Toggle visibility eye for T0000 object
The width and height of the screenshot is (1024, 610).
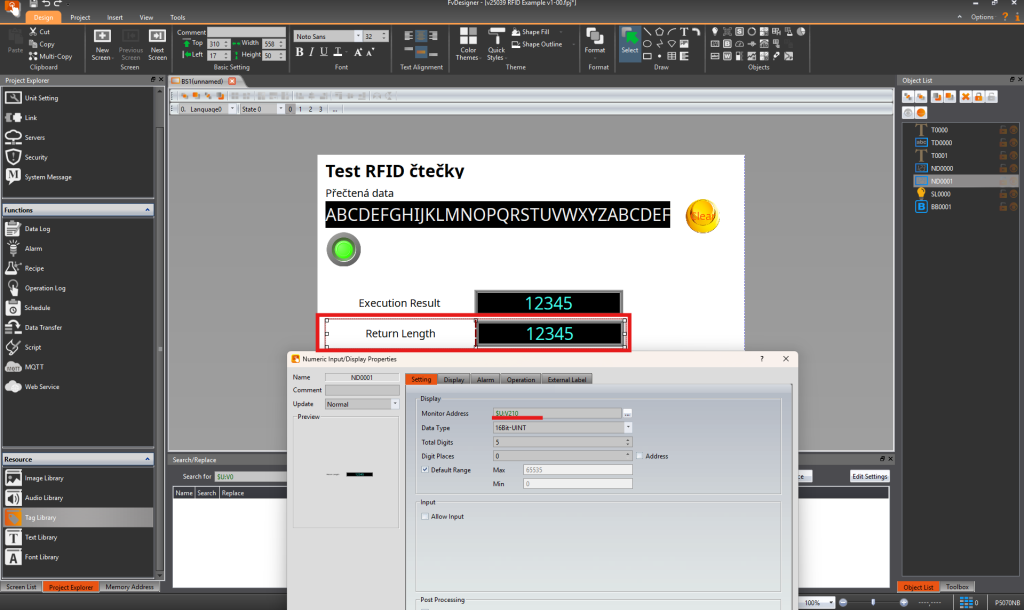point(1013,130)
